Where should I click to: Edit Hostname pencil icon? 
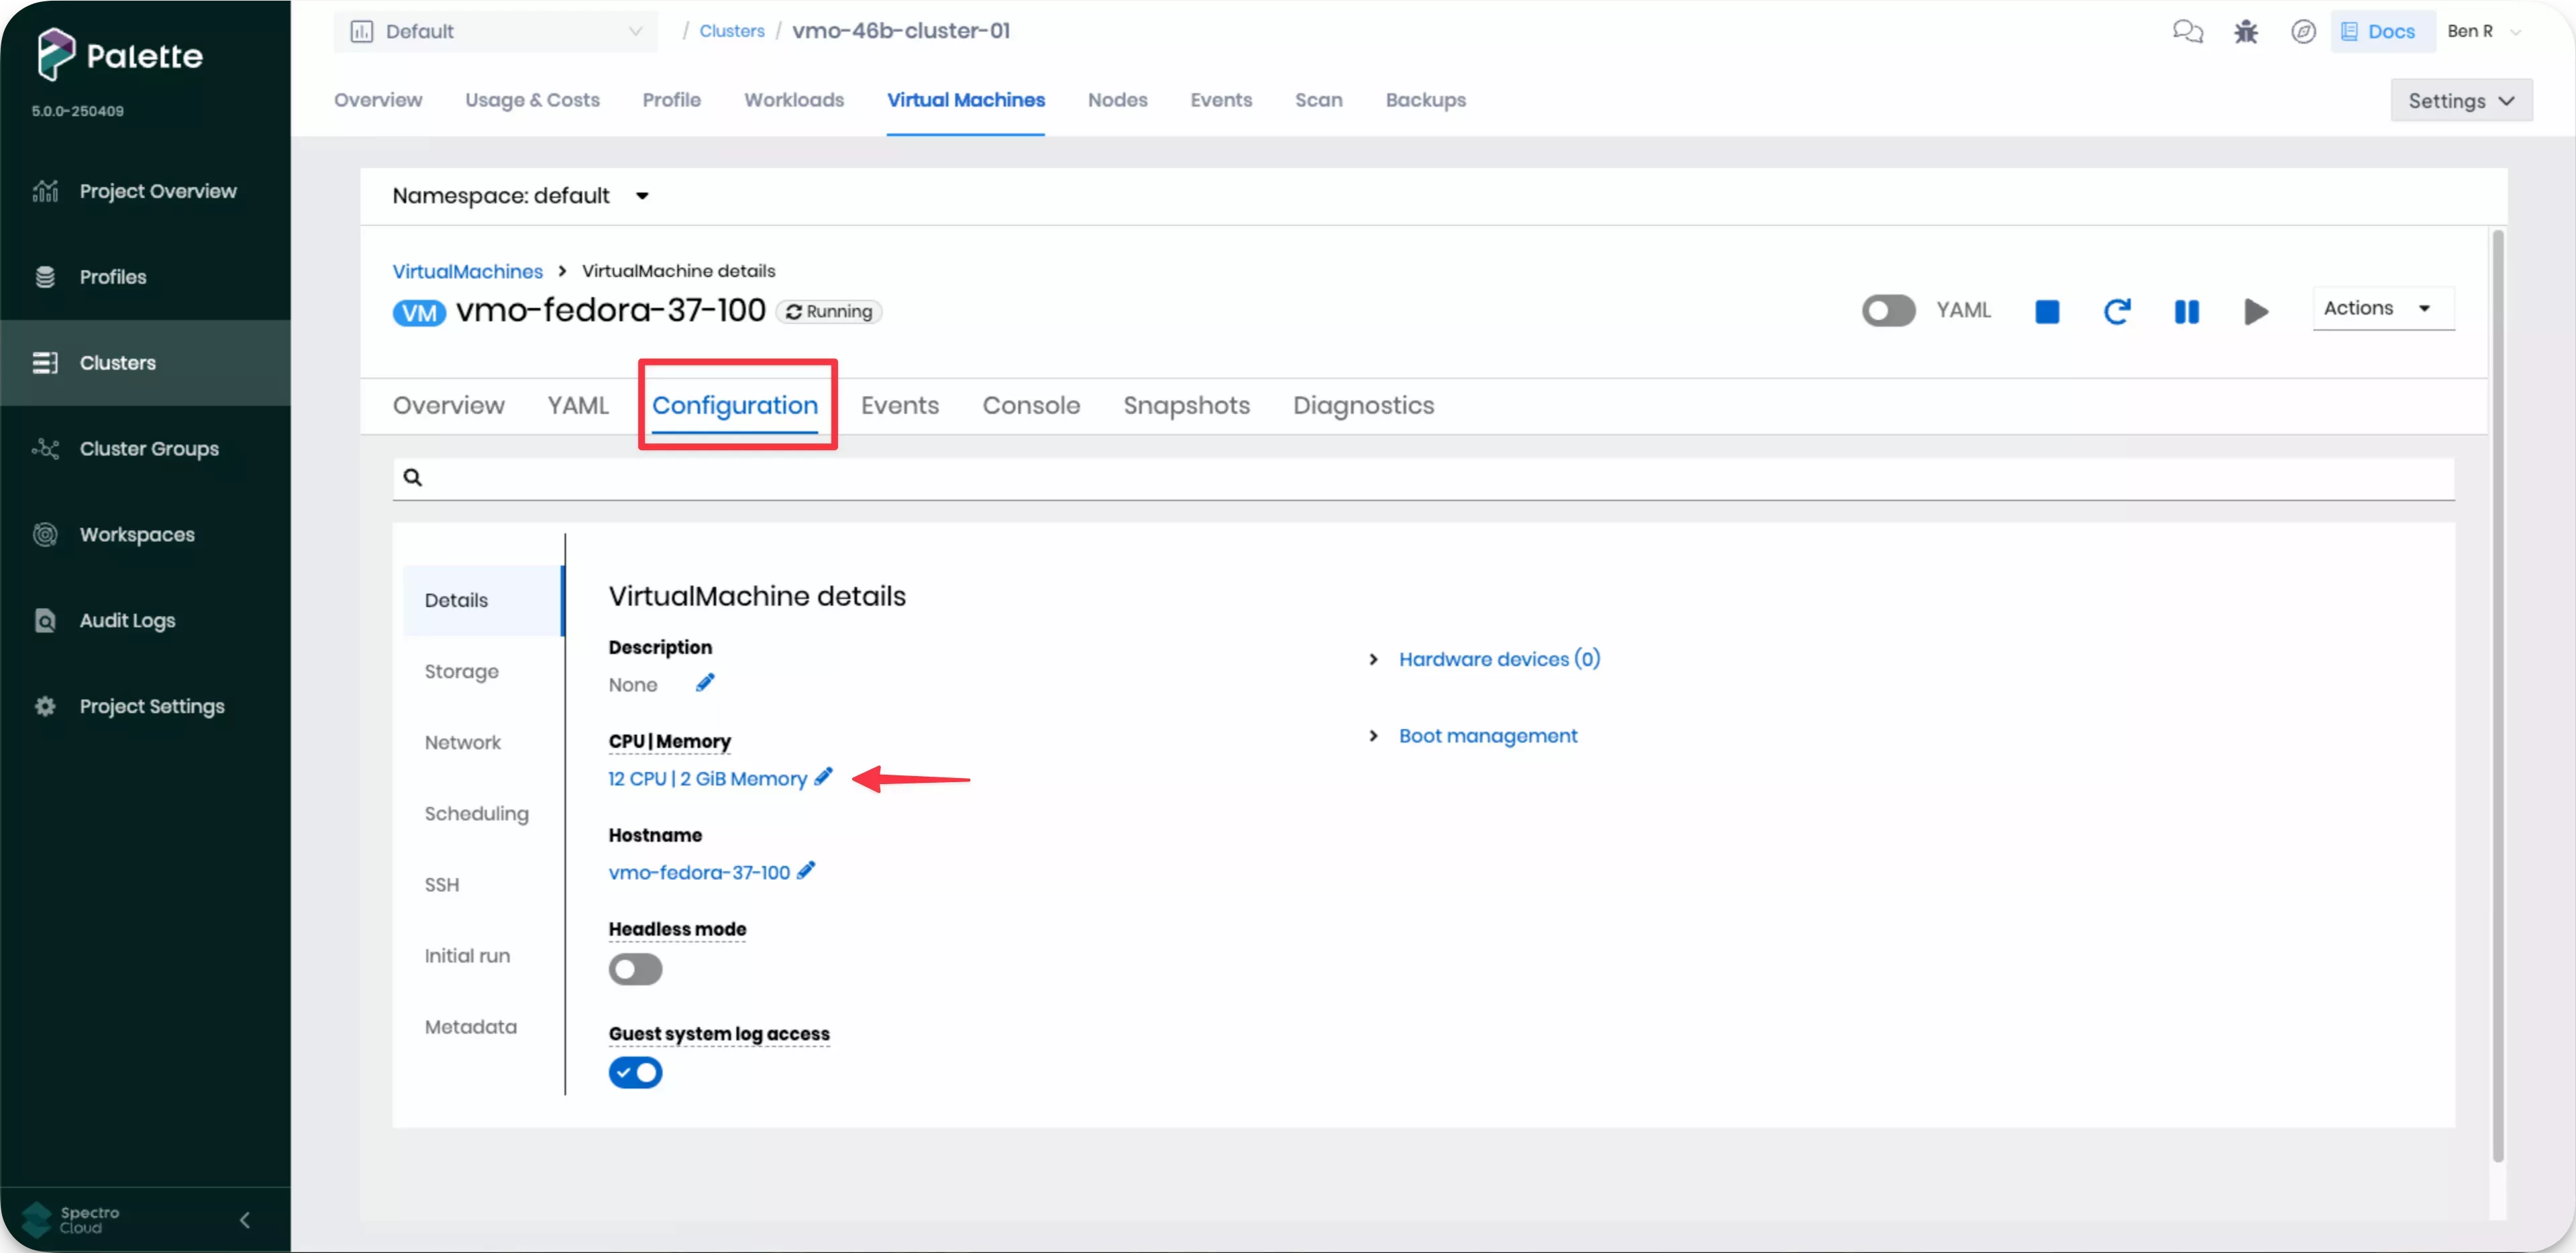806,871
